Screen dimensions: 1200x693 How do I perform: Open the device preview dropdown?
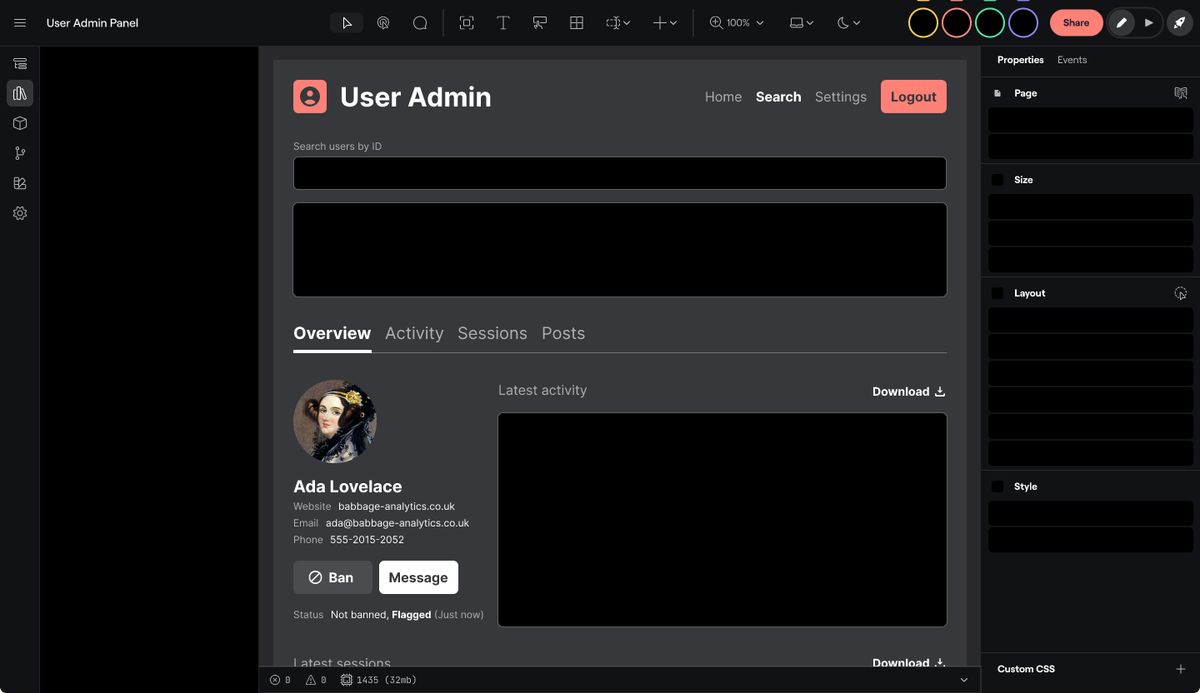click(x=800, y=22)
